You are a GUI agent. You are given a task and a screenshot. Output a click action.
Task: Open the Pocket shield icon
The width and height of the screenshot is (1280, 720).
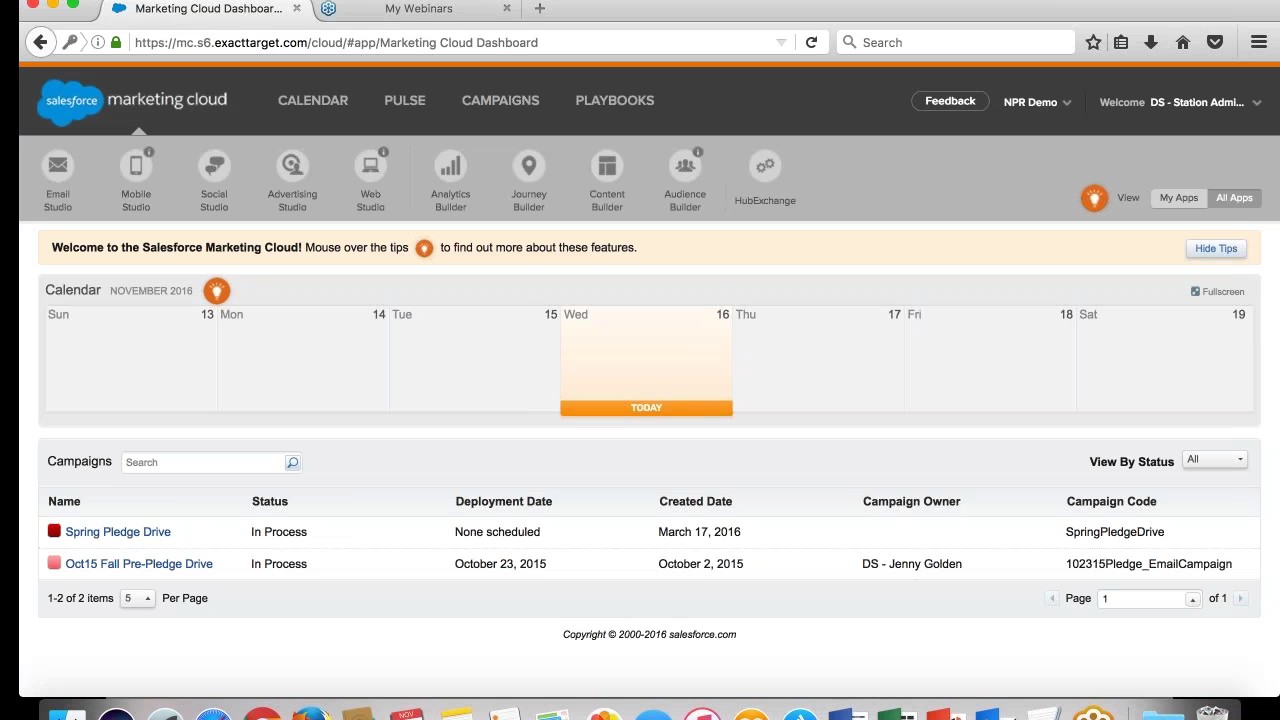pyautogui.click(x=1215, y=42)
